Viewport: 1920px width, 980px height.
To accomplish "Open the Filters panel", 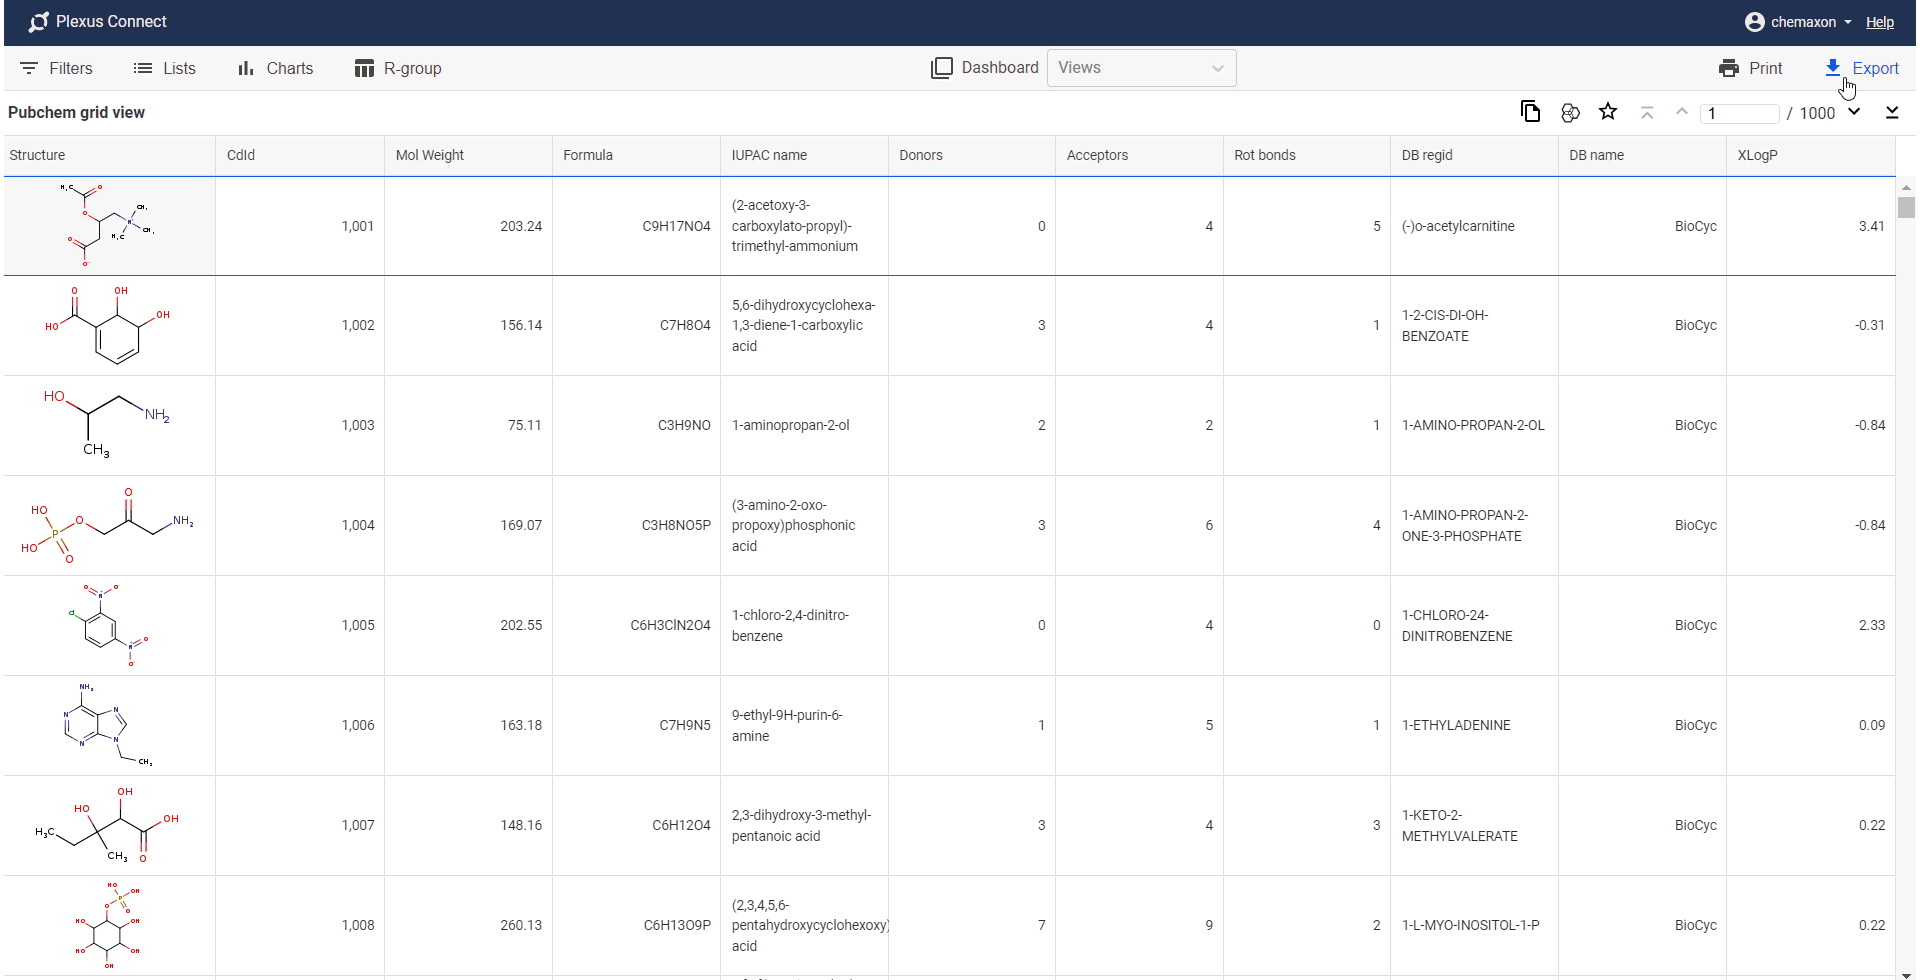I will 56,68.
